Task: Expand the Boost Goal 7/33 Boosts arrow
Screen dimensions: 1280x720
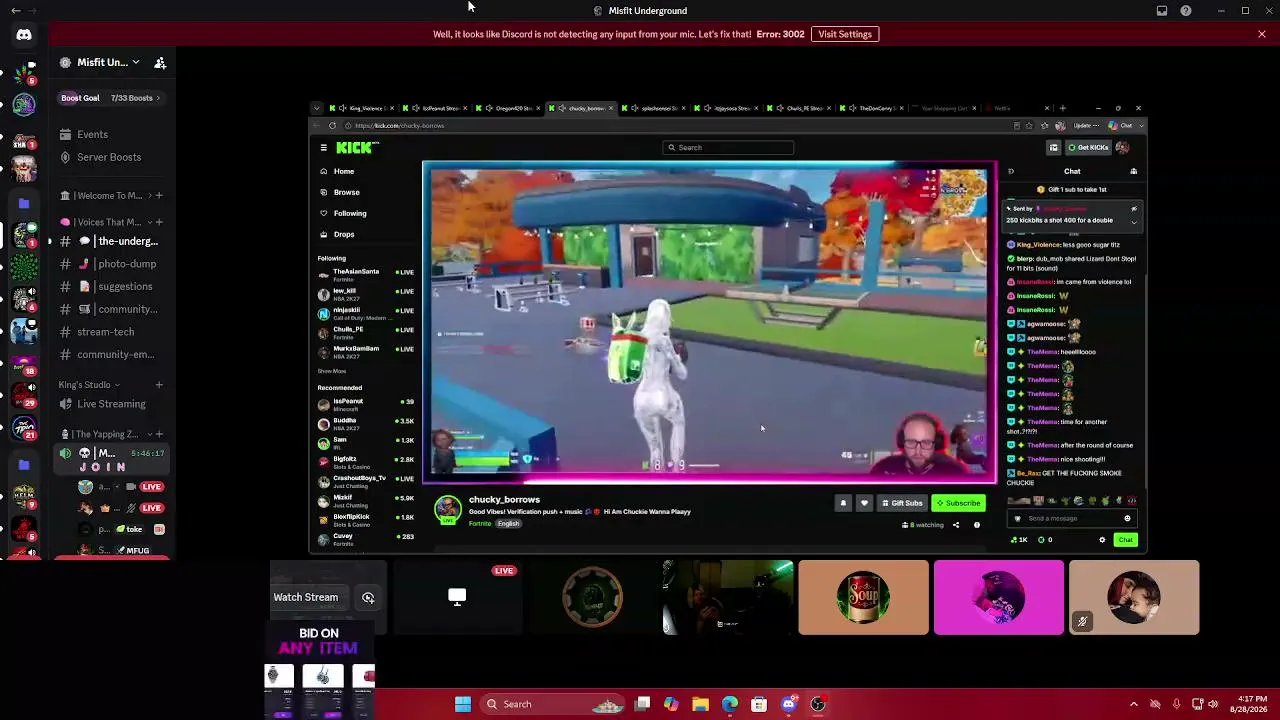Action: (158, 98)
